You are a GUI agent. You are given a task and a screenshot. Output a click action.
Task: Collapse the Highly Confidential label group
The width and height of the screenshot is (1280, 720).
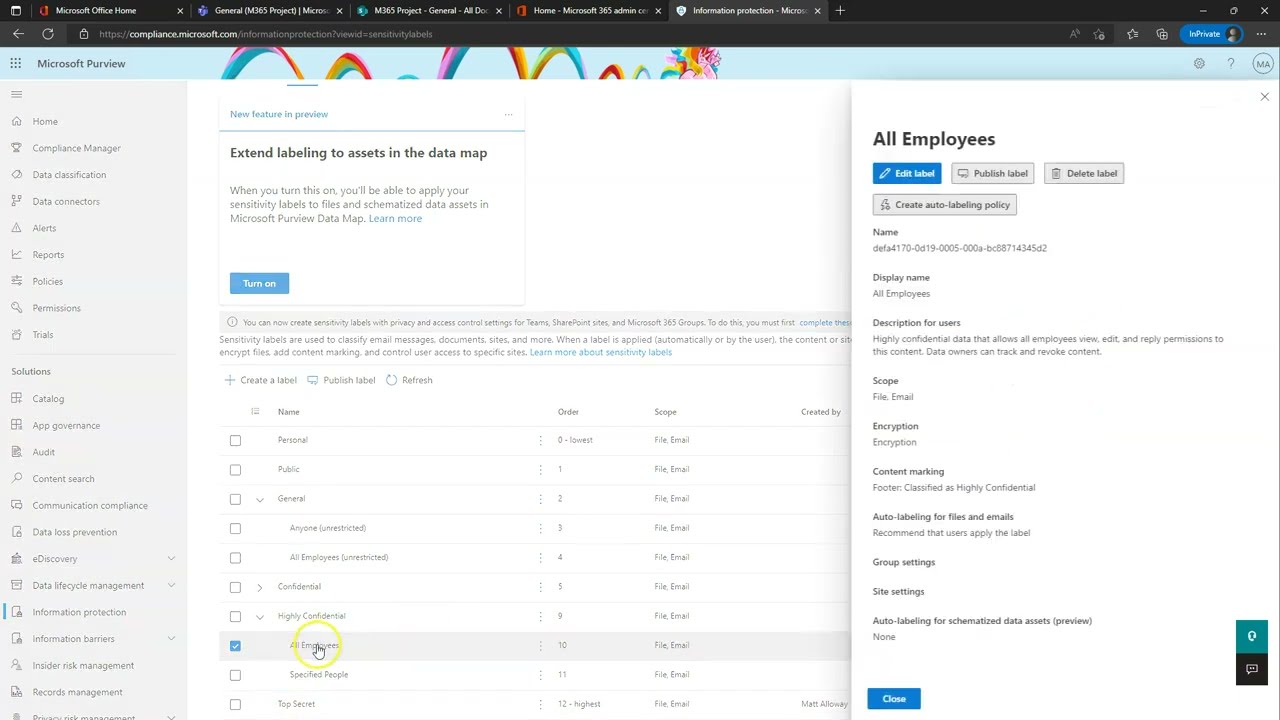[x=260, y=616]
